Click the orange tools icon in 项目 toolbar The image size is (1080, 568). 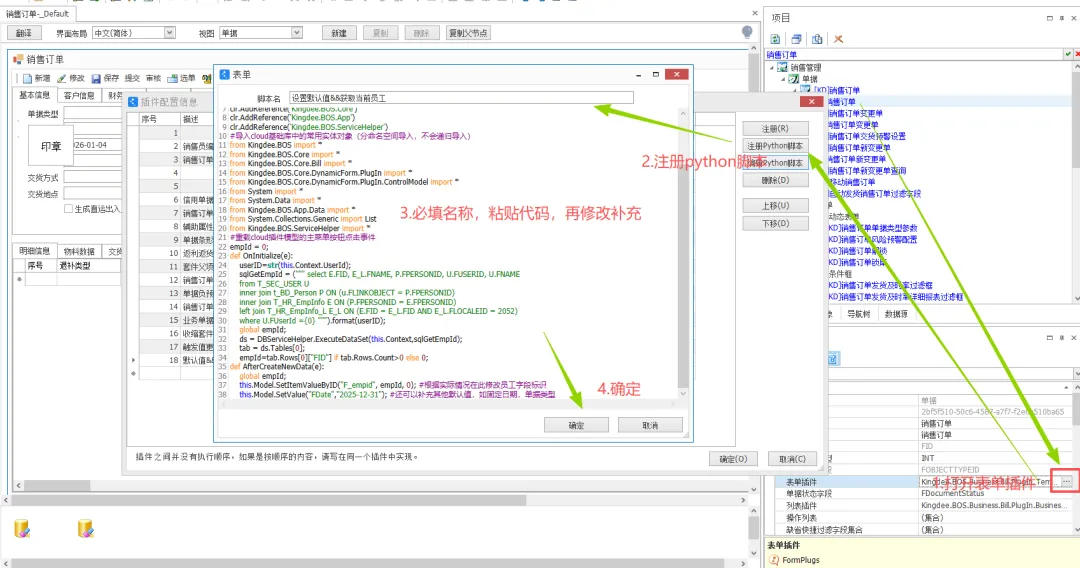pos(838,39)
